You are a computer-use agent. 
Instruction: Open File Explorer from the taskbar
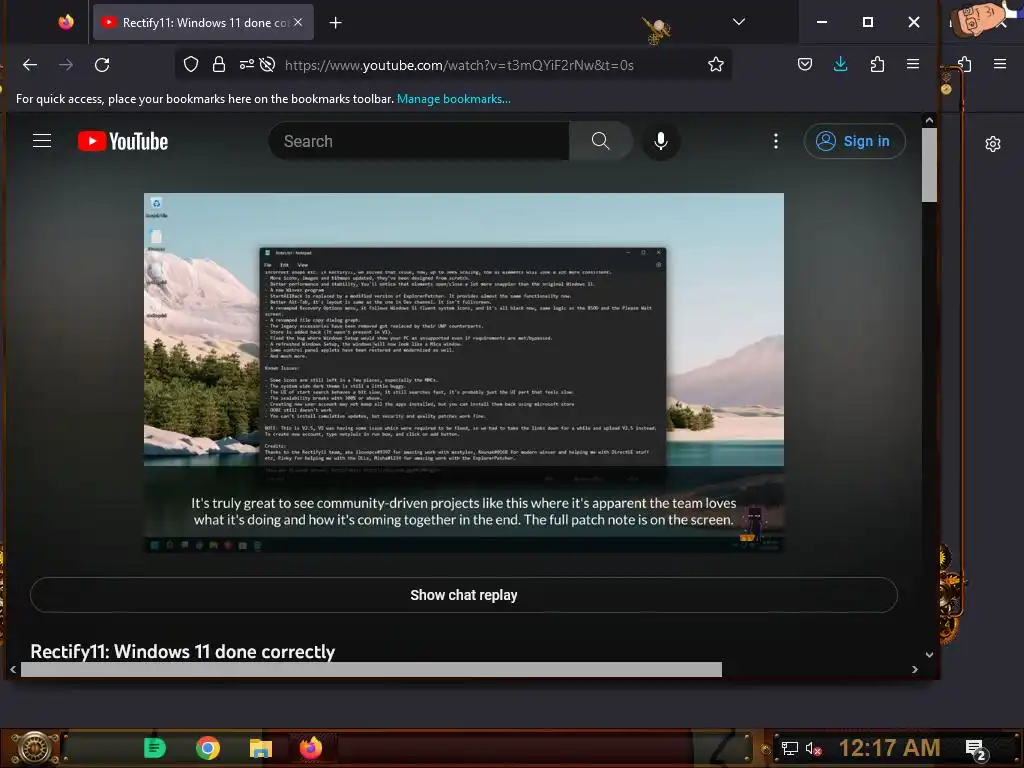[x=260, y=748]
